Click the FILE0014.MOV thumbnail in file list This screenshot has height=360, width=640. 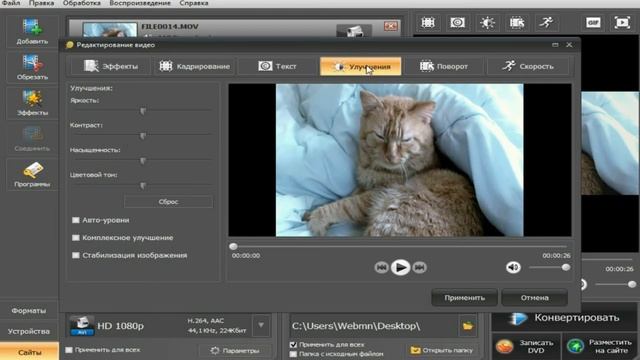pos(110,30)
